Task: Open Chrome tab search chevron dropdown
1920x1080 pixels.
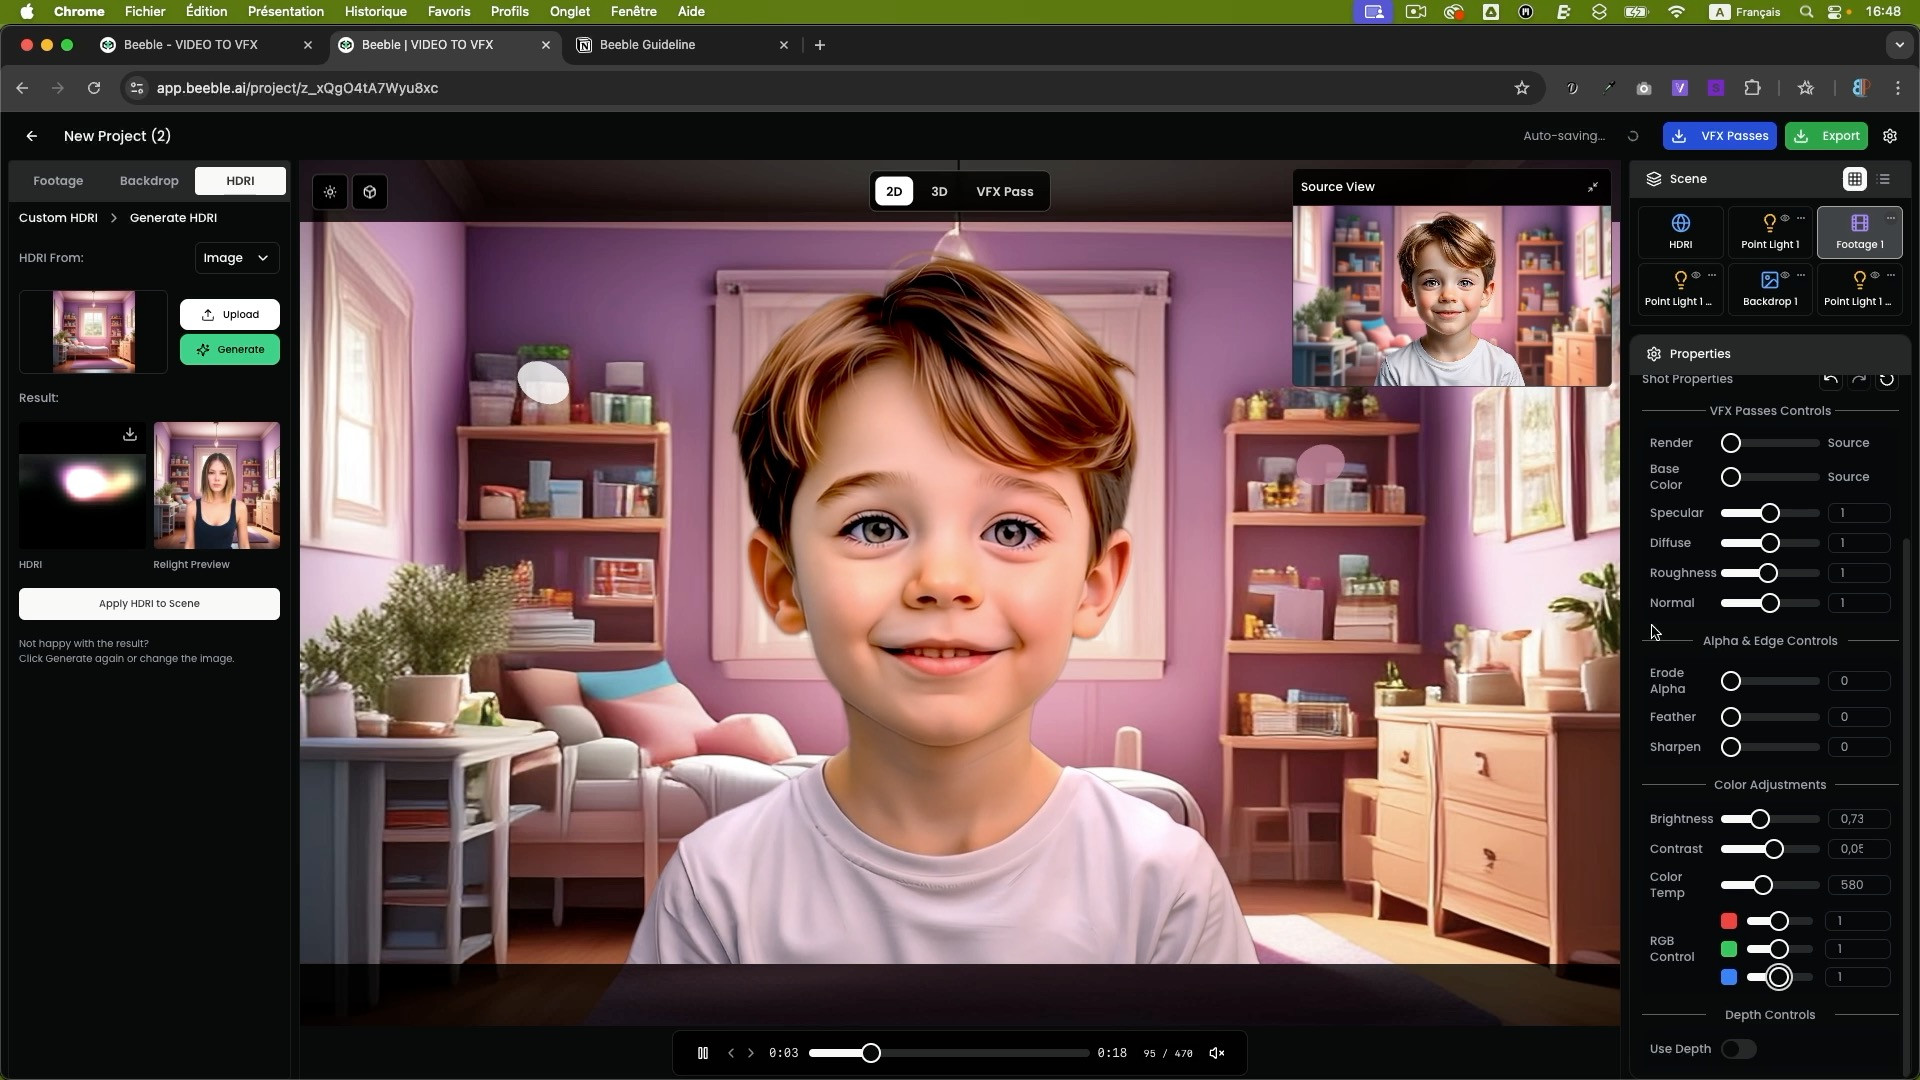Action: click(1899, 45)
